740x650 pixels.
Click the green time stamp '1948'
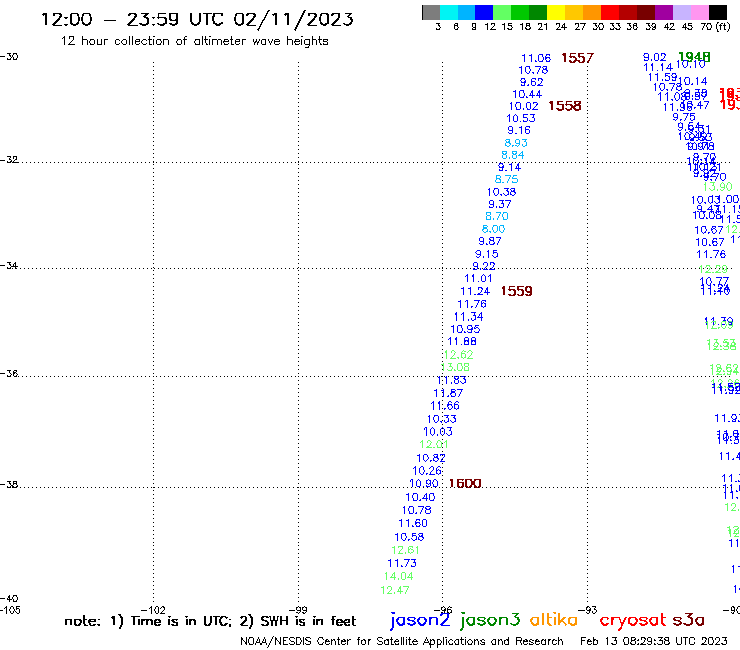tap(694, 57)
